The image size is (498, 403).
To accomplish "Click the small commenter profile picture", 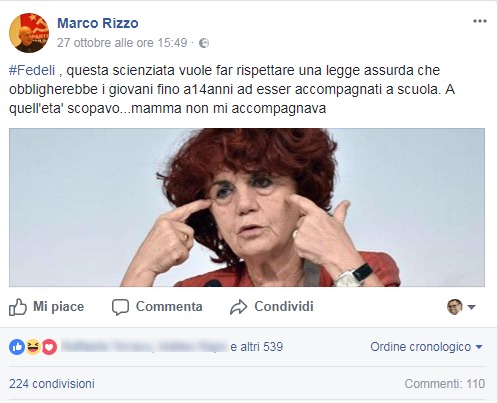I will pyautogui.click(x=455, y=307).
